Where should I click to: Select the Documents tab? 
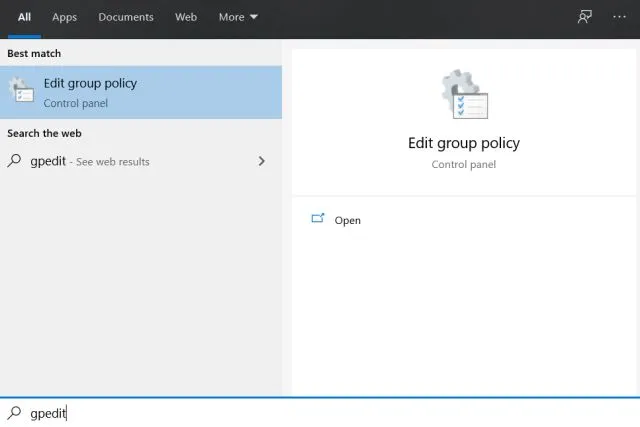tap(126, 17)
